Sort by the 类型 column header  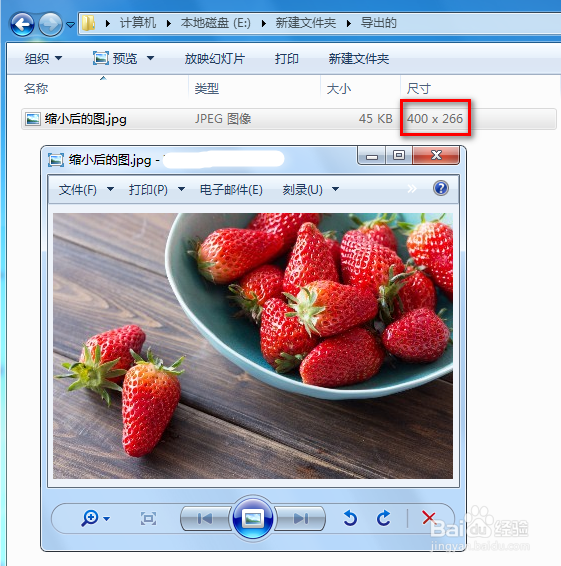[206, 88]
